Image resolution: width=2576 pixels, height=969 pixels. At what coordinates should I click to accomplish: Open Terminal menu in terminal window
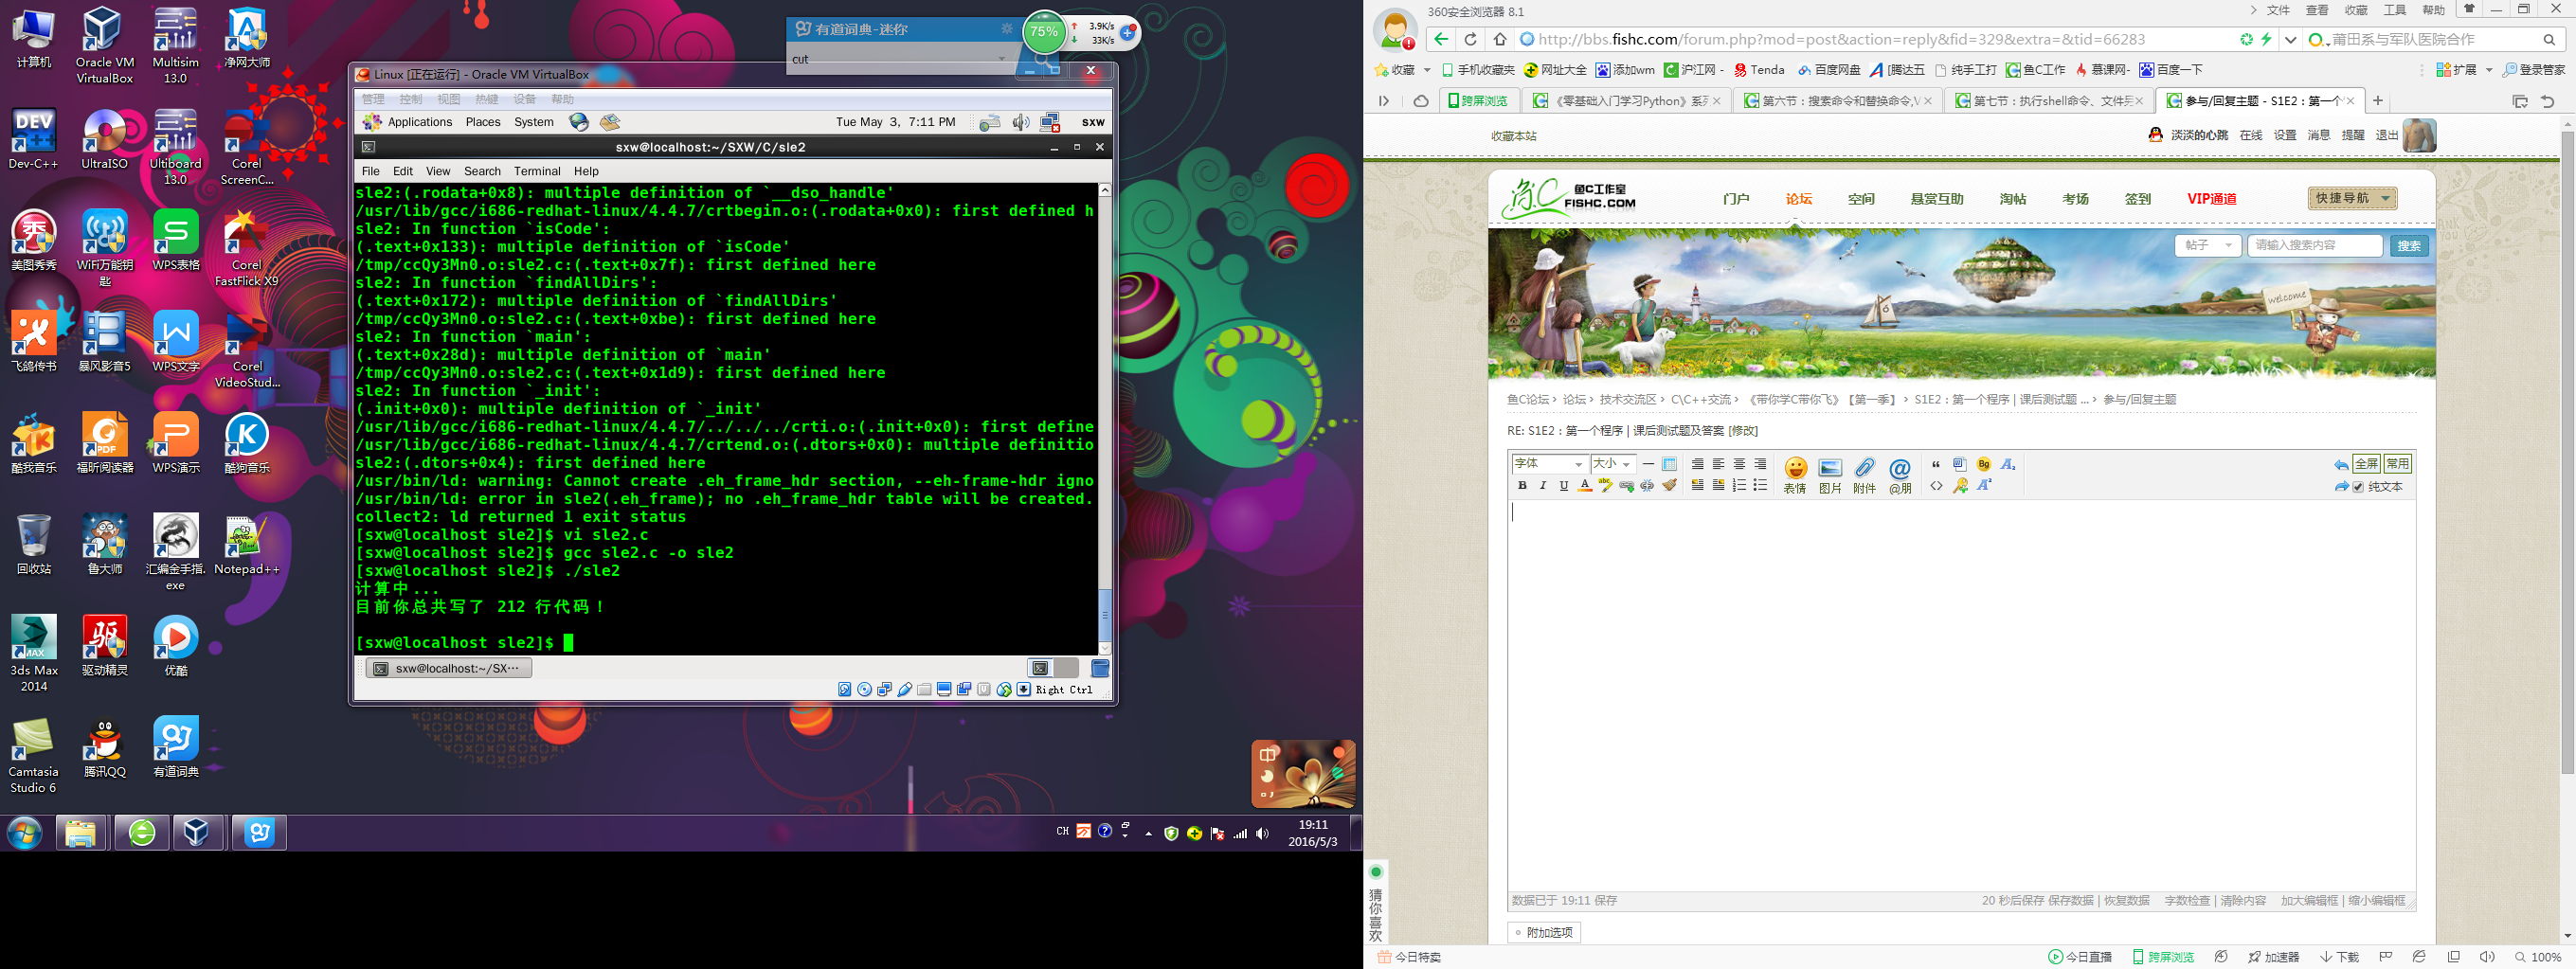(537, 171)
